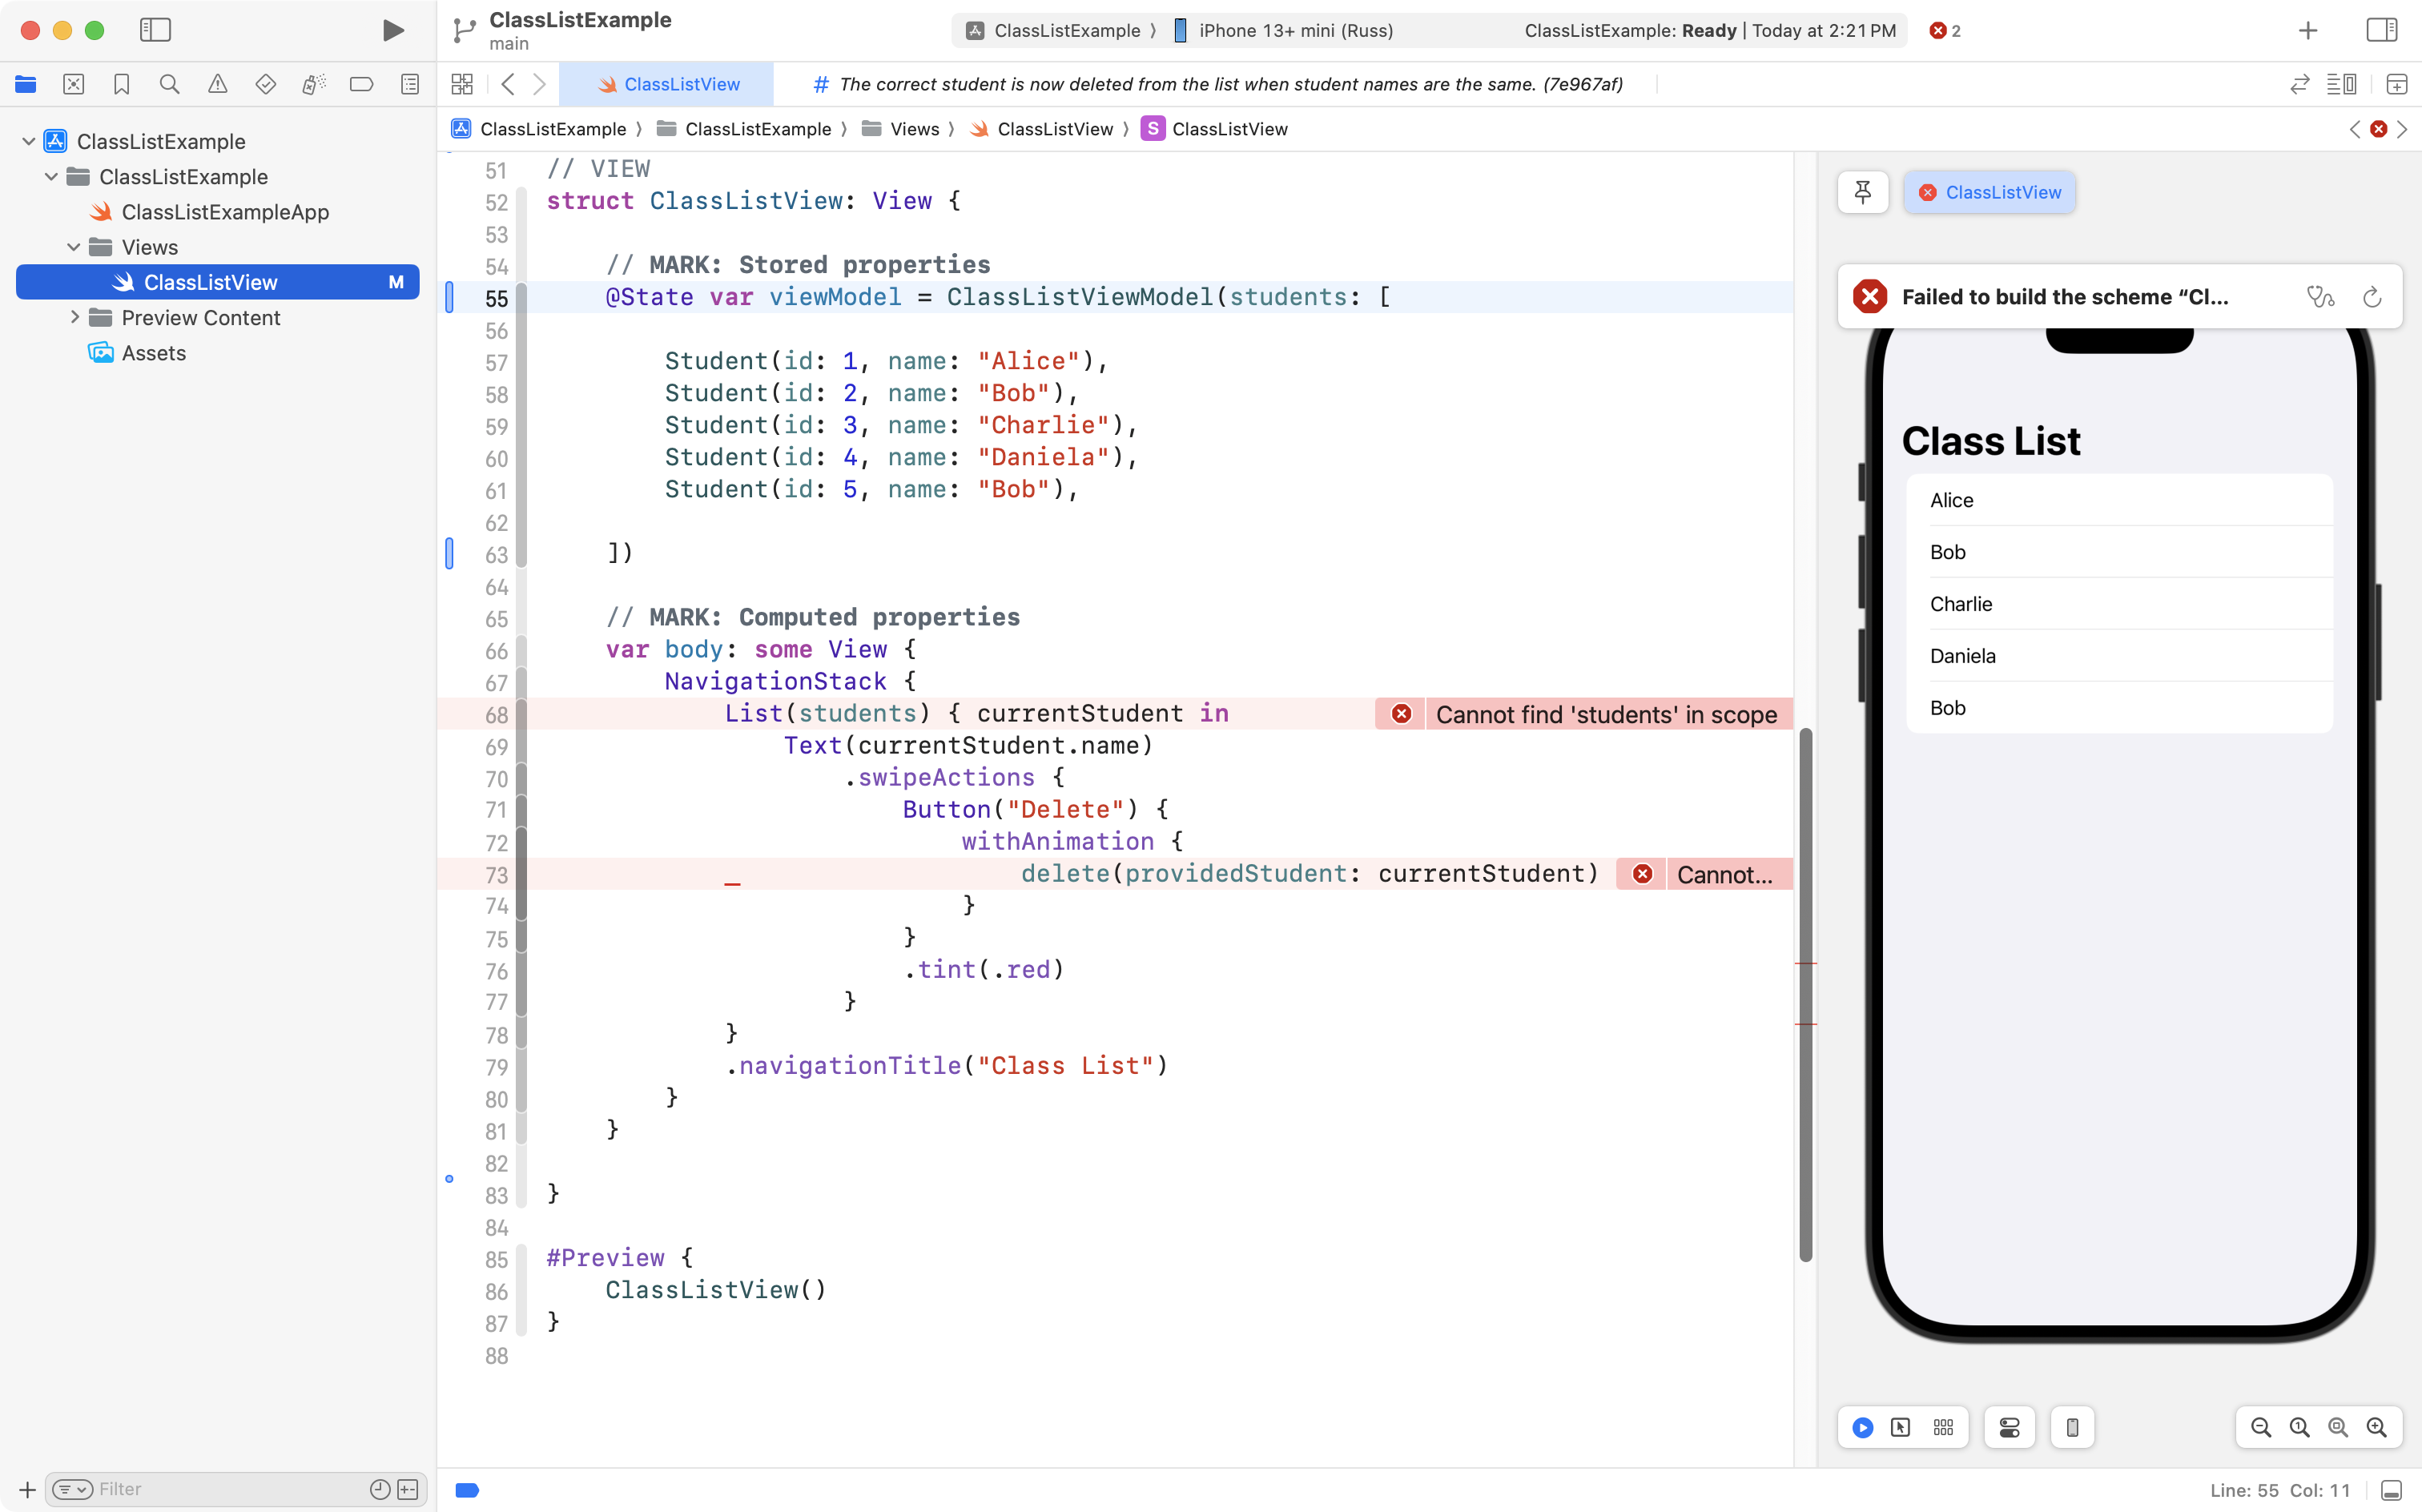The height and width of the screenshot is (1512, 2422).
Task: Pin the preview with pin icon
Action: (x=1862, y=192)
